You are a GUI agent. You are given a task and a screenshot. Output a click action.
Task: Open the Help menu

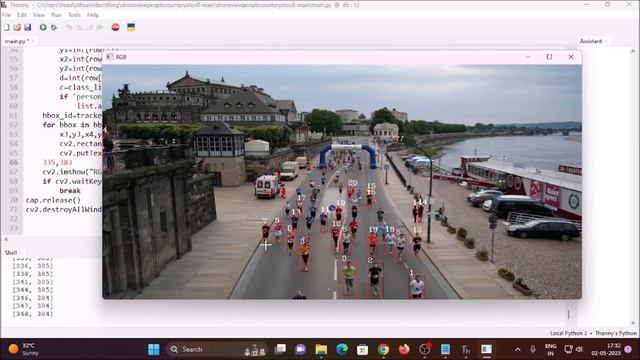pyautogui.click(x=93, y=15)
